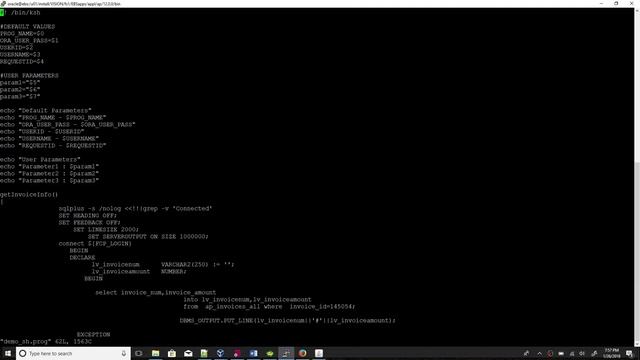This screenshot has width=640, height=360.
Task: Click the echo "User Parameters" line
Action: [40, 159]
